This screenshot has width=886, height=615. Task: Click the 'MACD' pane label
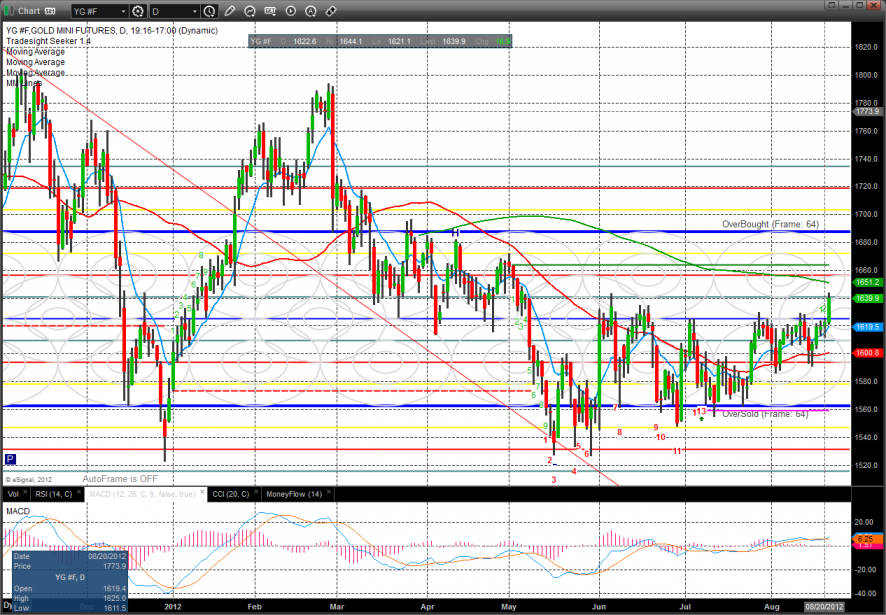click(18, 511)
